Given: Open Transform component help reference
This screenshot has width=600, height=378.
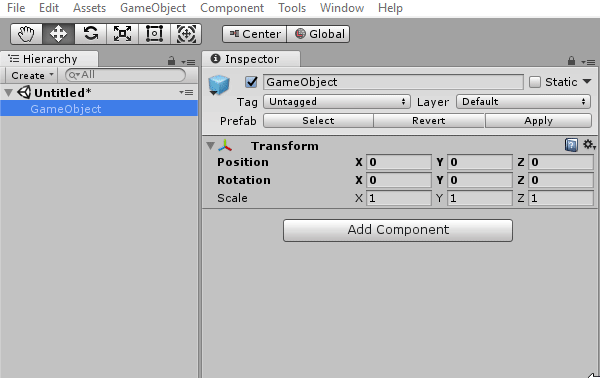Looking at the screenshot, I should (571, 145).
